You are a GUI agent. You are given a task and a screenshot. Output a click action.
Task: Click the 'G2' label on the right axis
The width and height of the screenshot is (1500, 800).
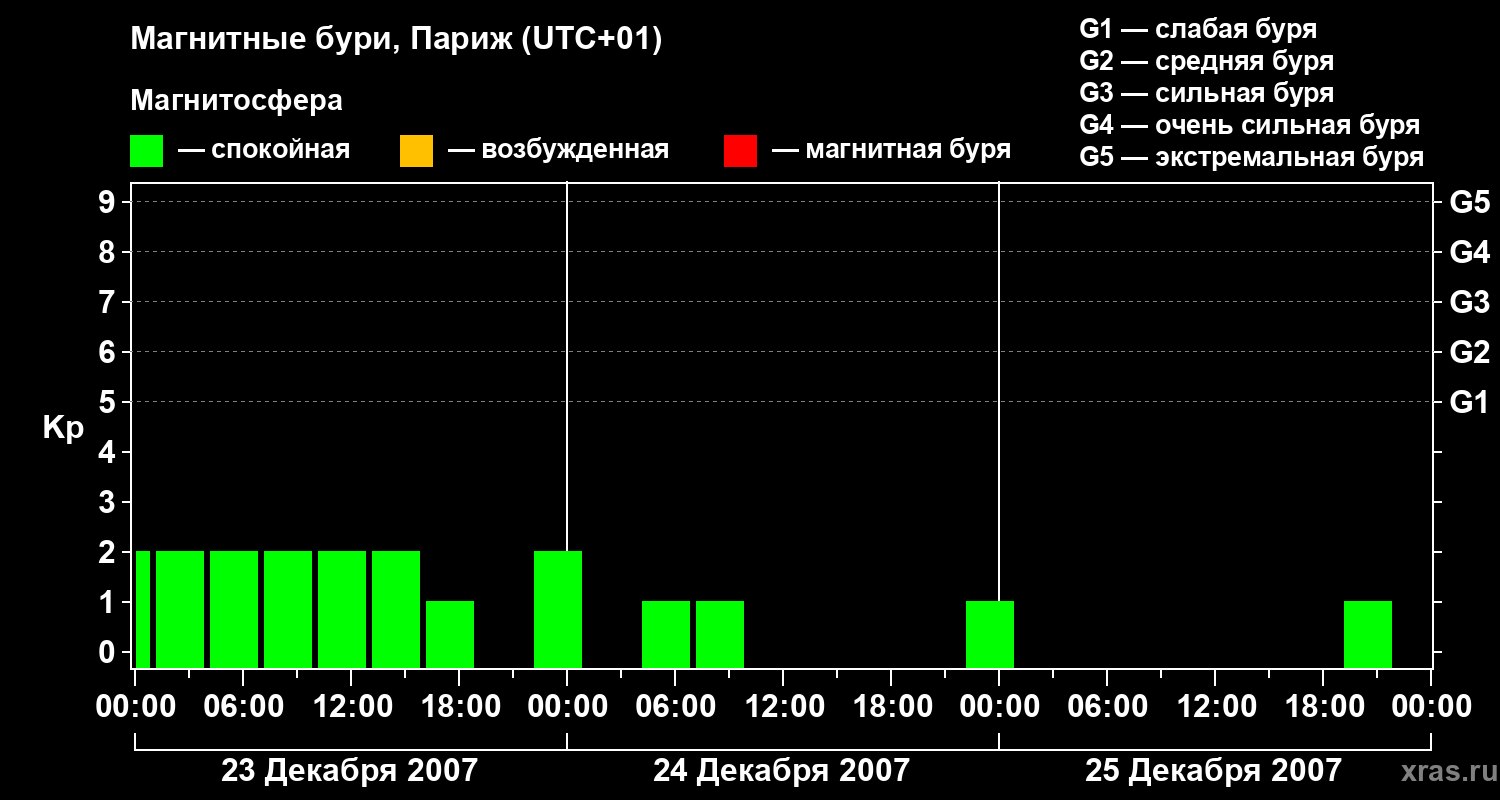1470,352
